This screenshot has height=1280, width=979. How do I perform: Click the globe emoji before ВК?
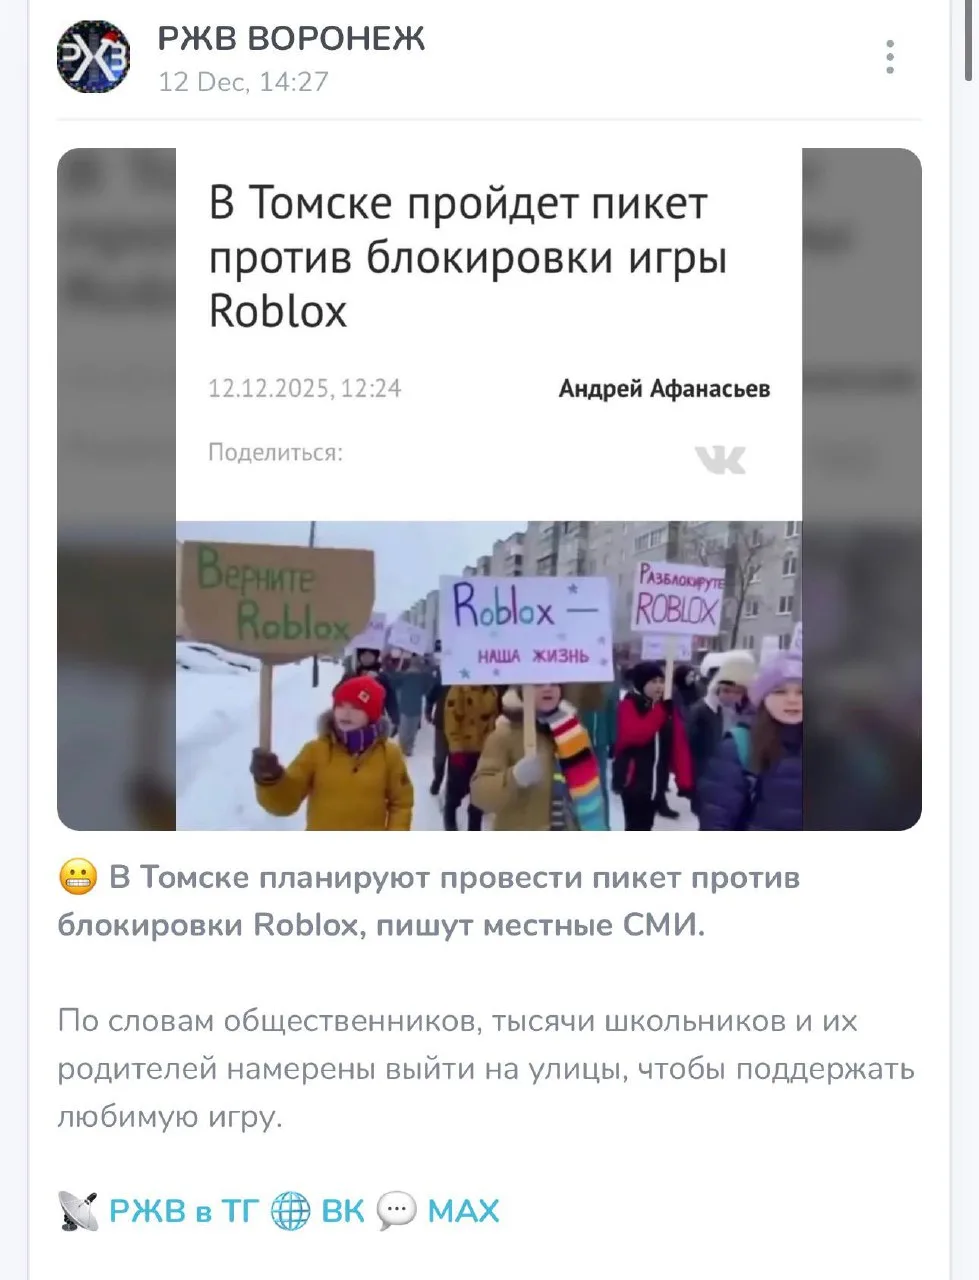click(291, 1211)
